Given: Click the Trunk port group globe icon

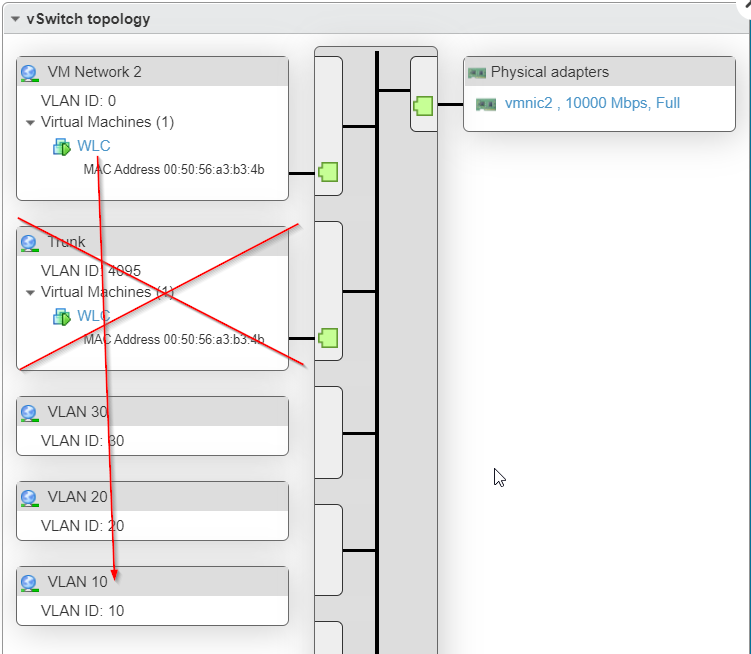Looking at the screenshot, I should pyautogui.click(x=29, y=243).
